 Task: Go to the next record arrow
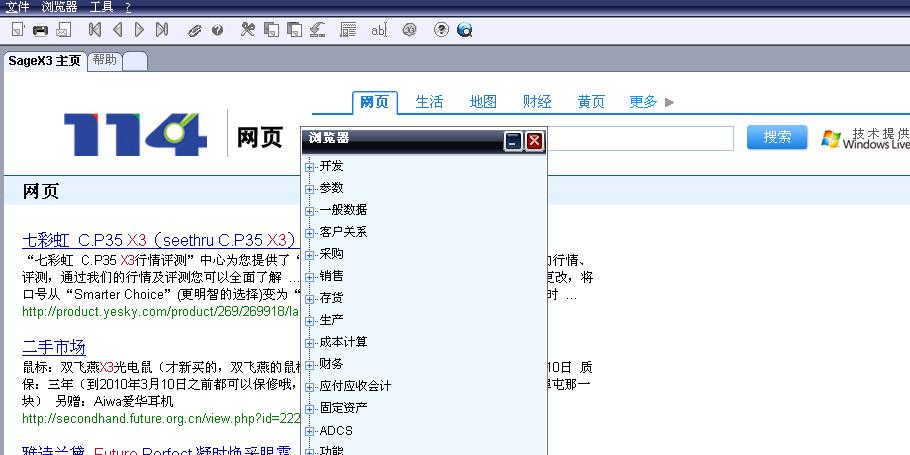[139, 30]
